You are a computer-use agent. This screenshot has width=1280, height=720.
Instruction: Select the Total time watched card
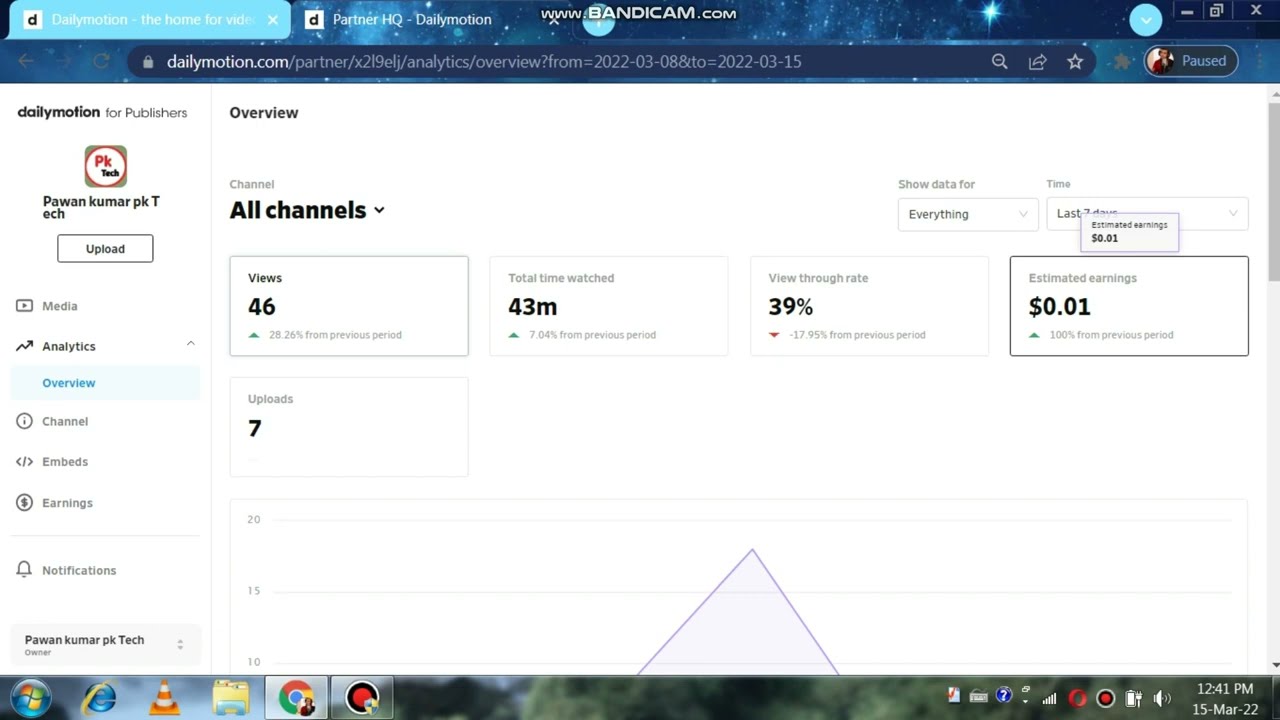pos(609,306)
